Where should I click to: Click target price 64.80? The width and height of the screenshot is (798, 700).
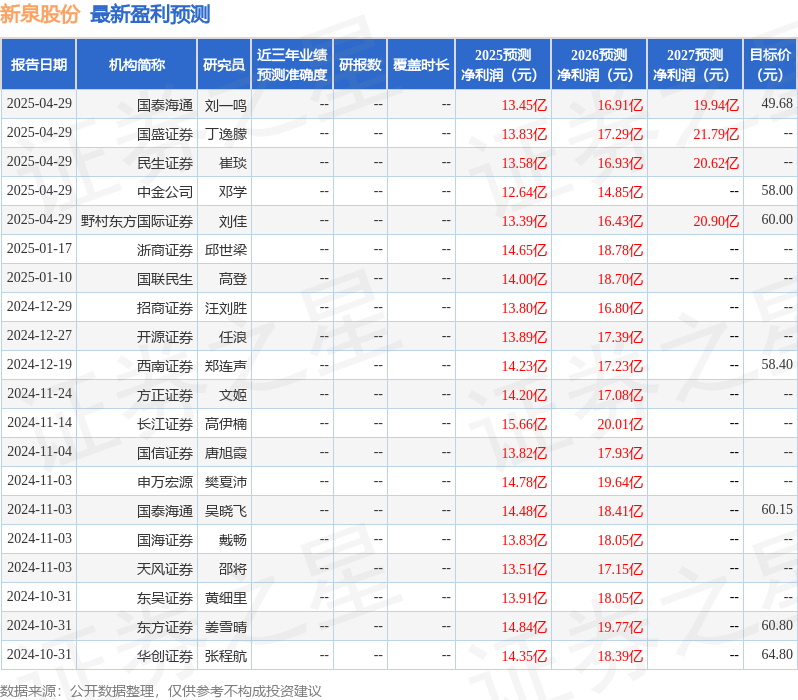point(777,655)
